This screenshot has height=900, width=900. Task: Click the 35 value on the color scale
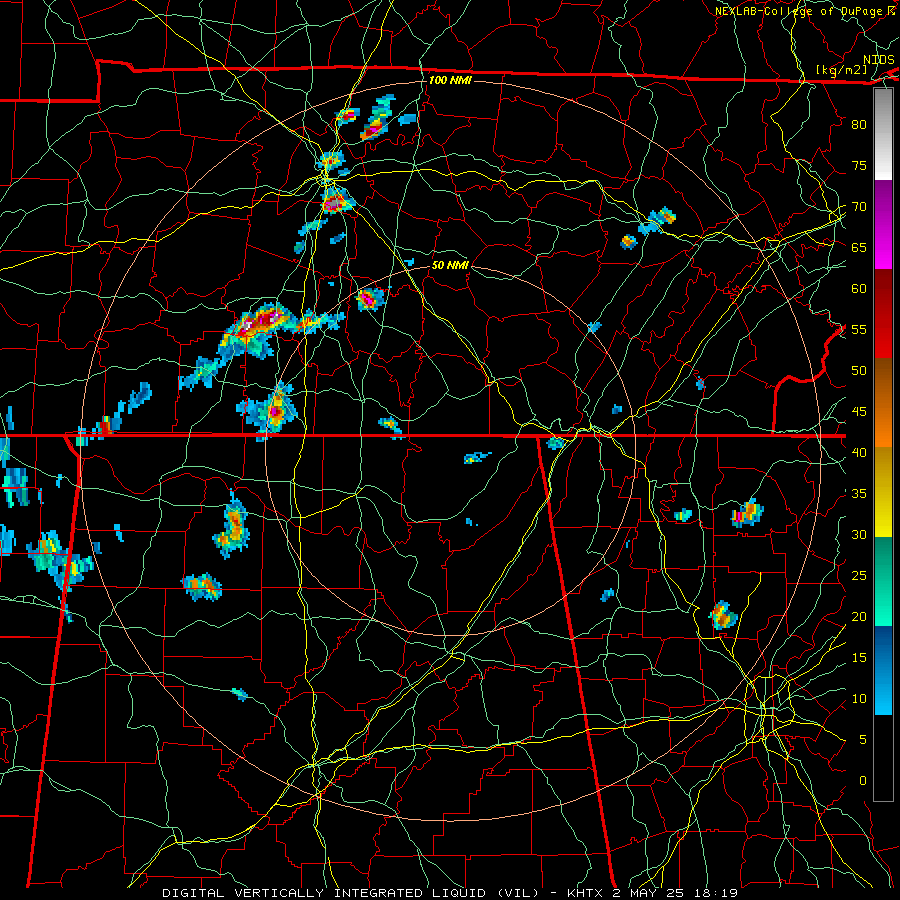[859, 494]
